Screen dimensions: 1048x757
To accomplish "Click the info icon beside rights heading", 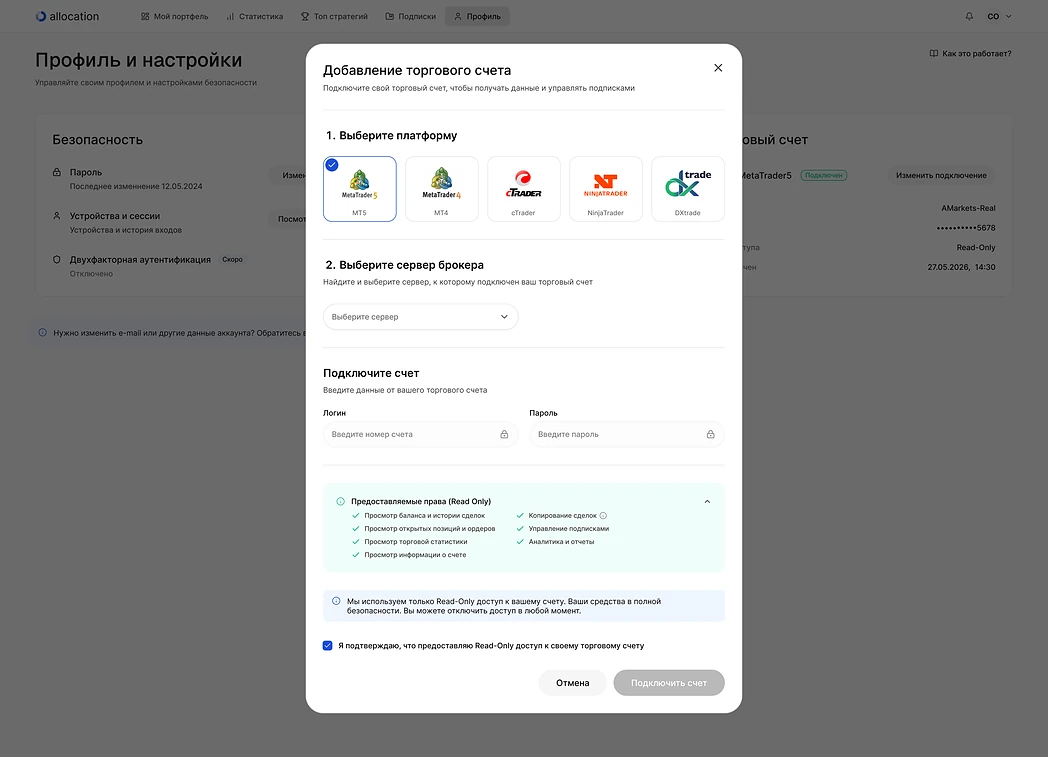I will tap(340, 501).
